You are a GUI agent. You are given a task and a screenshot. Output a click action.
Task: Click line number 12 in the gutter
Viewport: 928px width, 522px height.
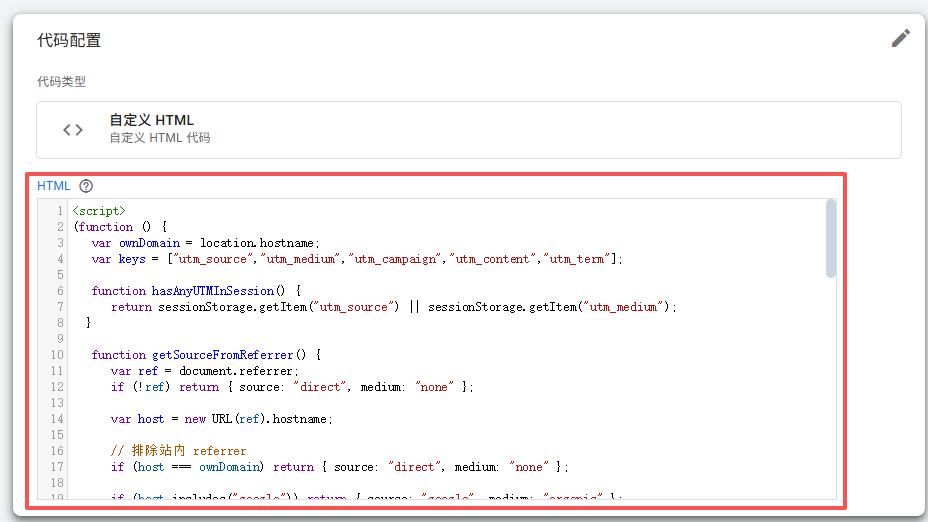coord(57,386)
